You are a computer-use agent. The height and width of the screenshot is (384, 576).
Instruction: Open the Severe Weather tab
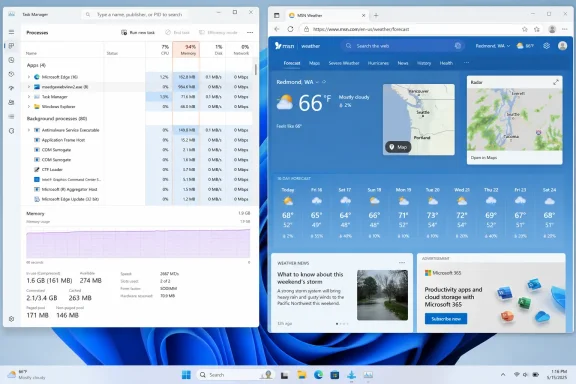(344, 63)
